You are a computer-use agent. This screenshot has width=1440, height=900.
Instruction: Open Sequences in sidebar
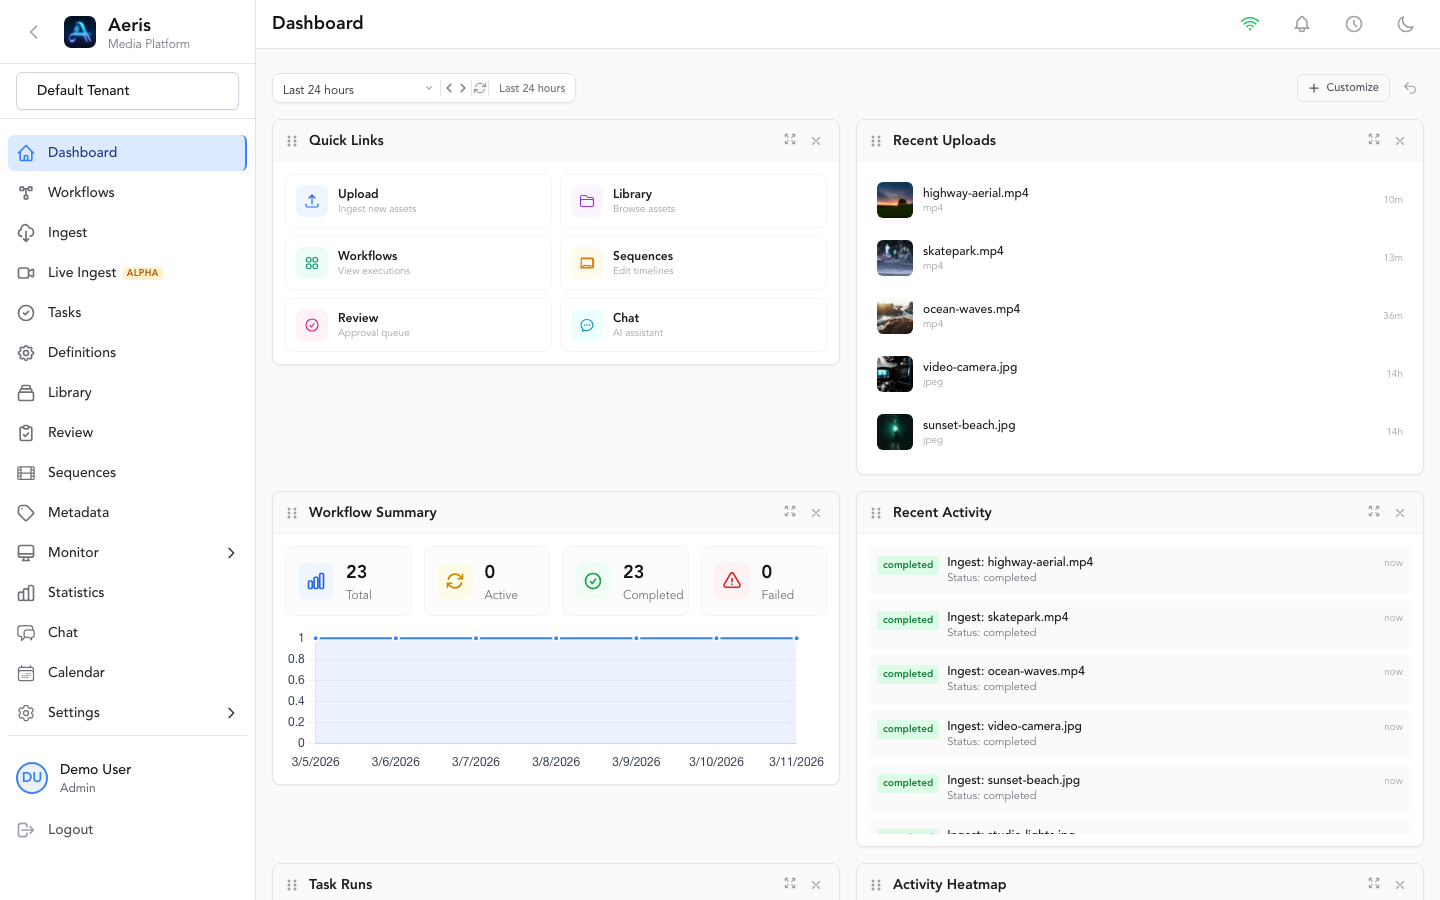point(127,473)
